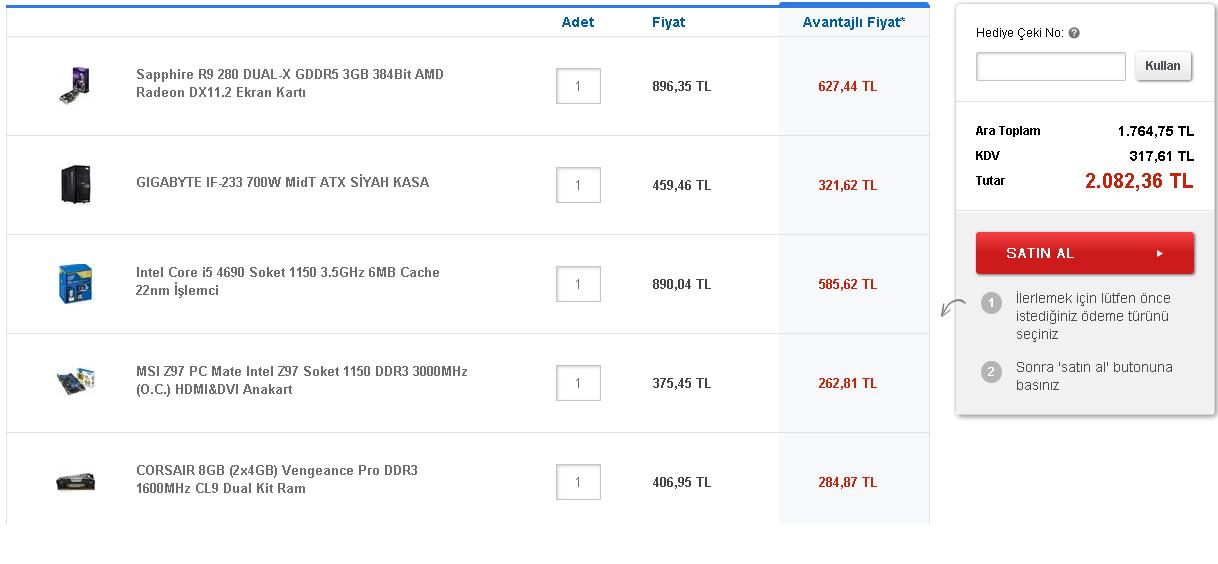The width and height of the screenshot is (1218, 564).
Task: Click the arrow icon on SATIN AL button
Action: point(1160,253)
